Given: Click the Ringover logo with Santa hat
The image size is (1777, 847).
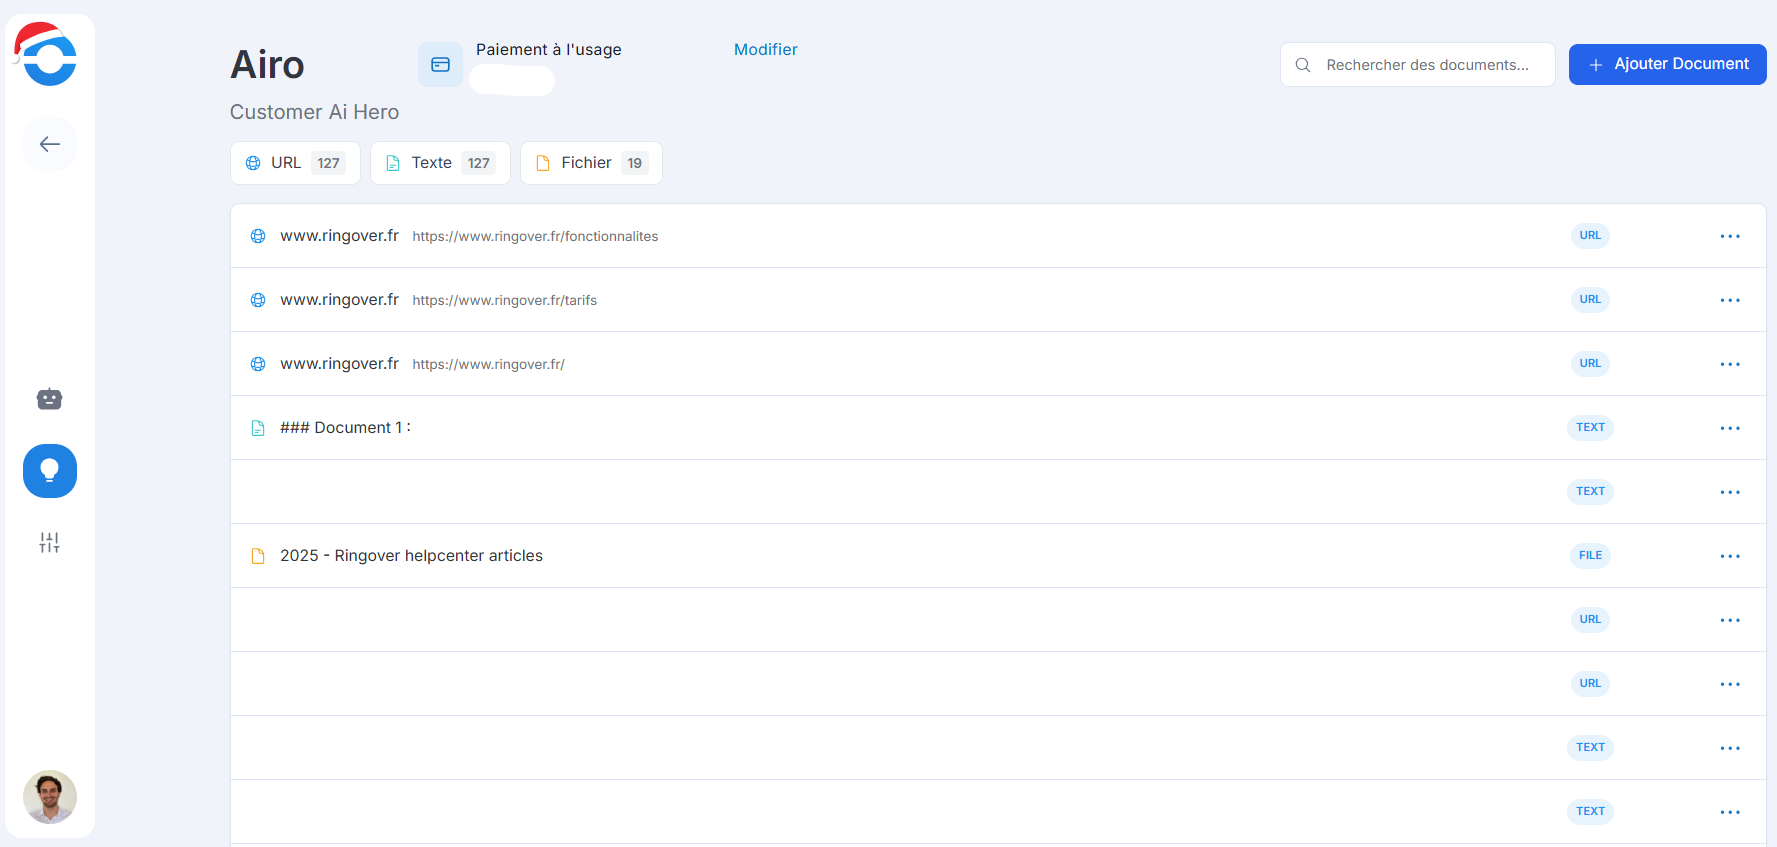Looking at the screenshot, I should [x=46, y=56].
